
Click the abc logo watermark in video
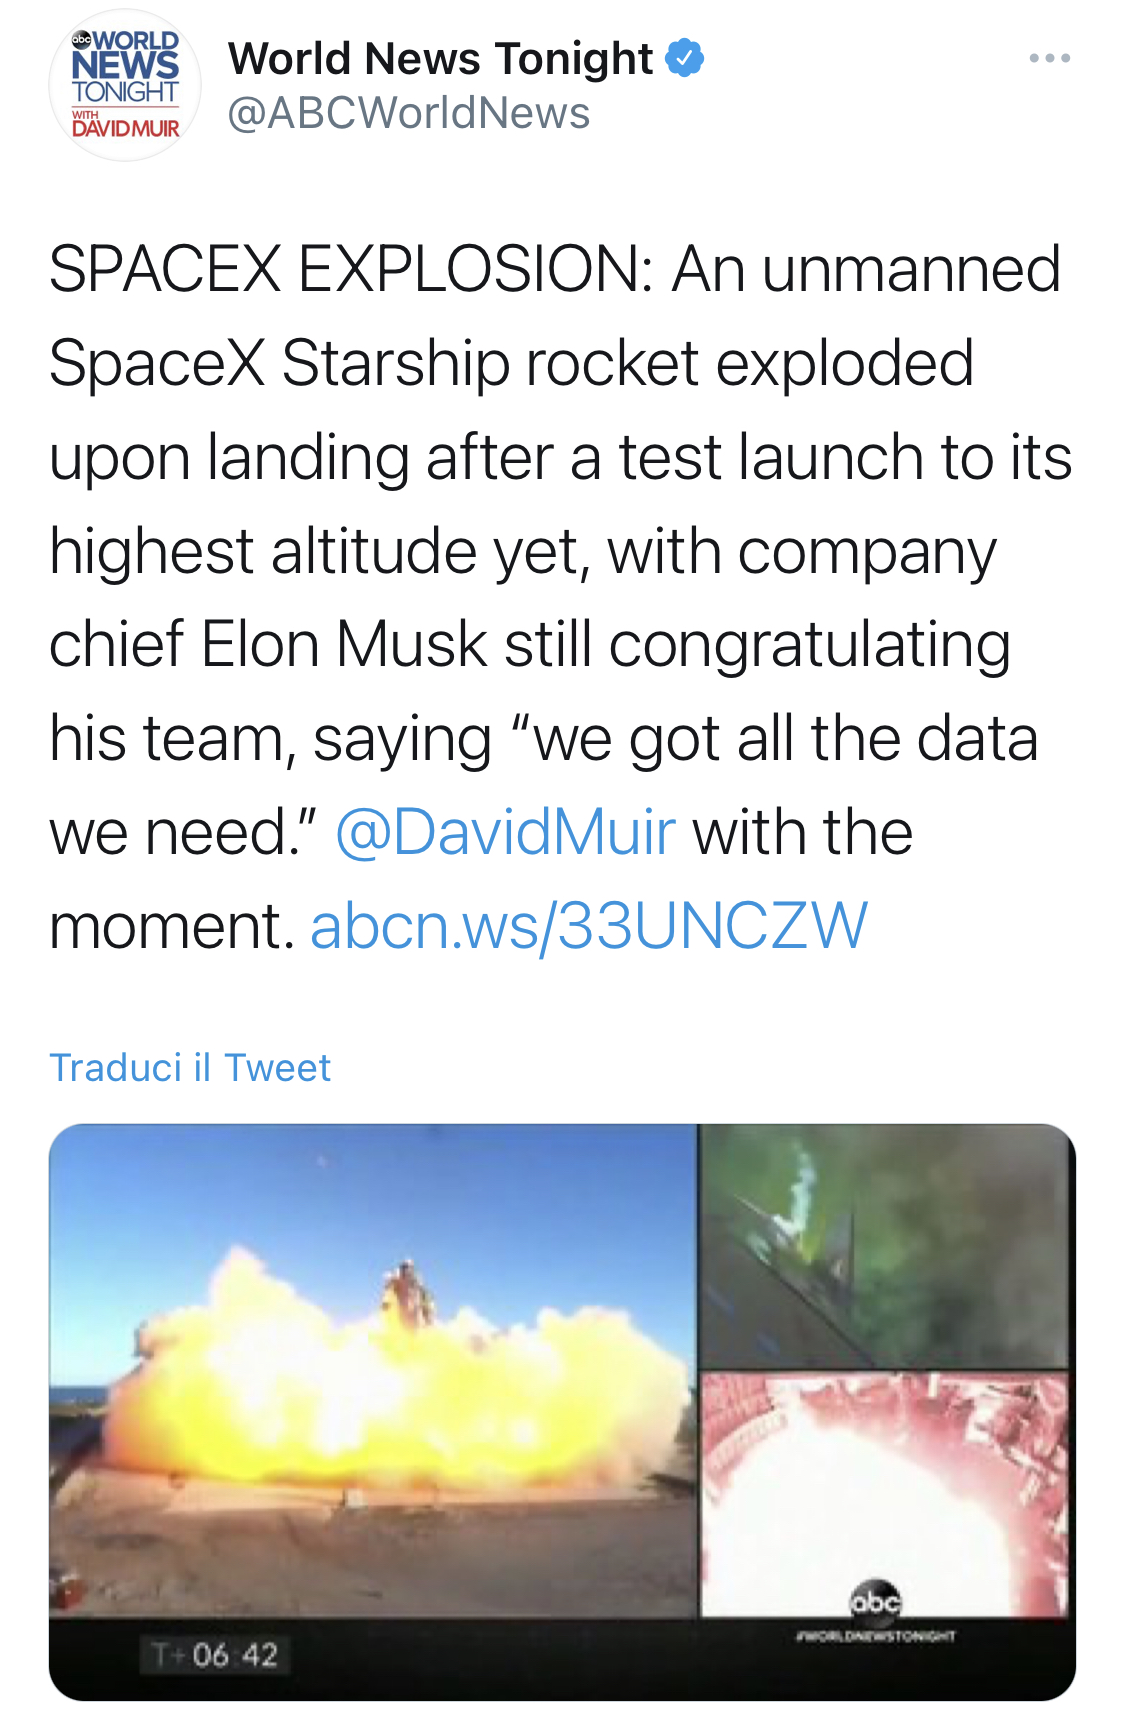click(x=876, y=1601)
